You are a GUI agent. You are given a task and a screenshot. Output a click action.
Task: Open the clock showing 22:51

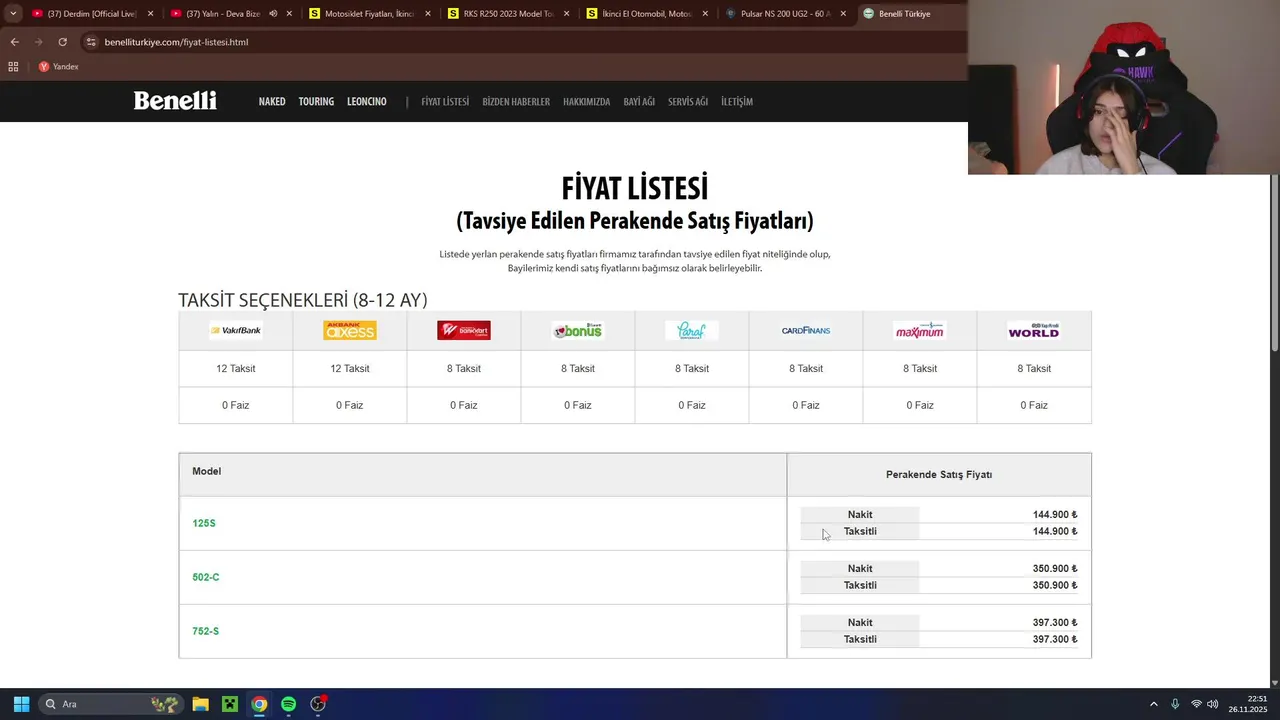(1247, 704)
